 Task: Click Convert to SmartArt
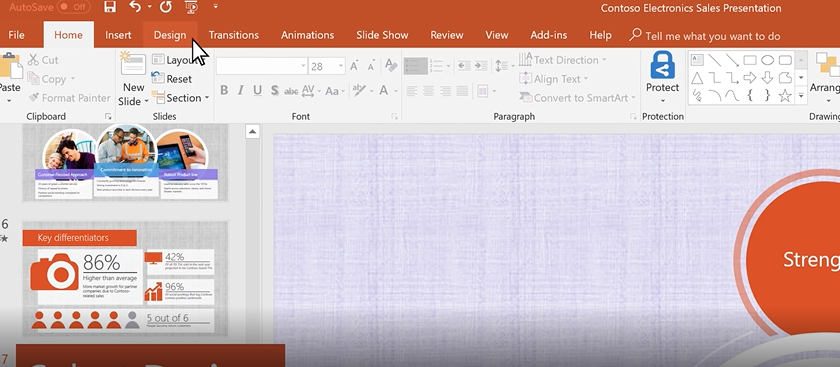[578, 98]
